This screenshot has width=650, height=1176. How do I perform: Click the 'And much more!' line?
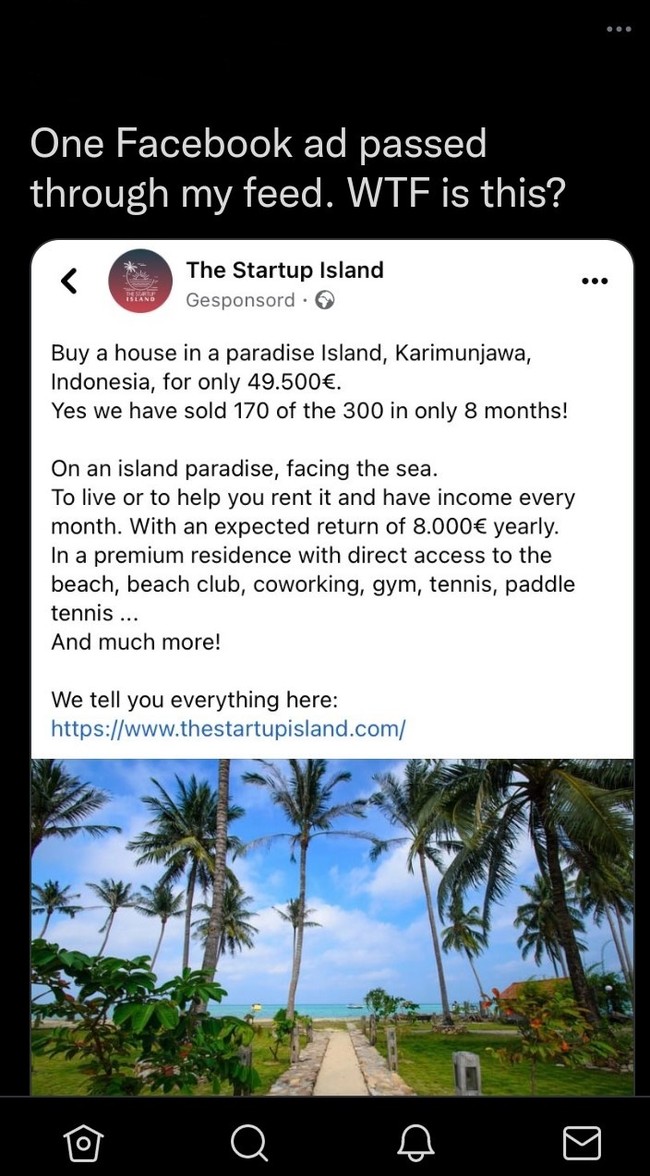(136, 642)
